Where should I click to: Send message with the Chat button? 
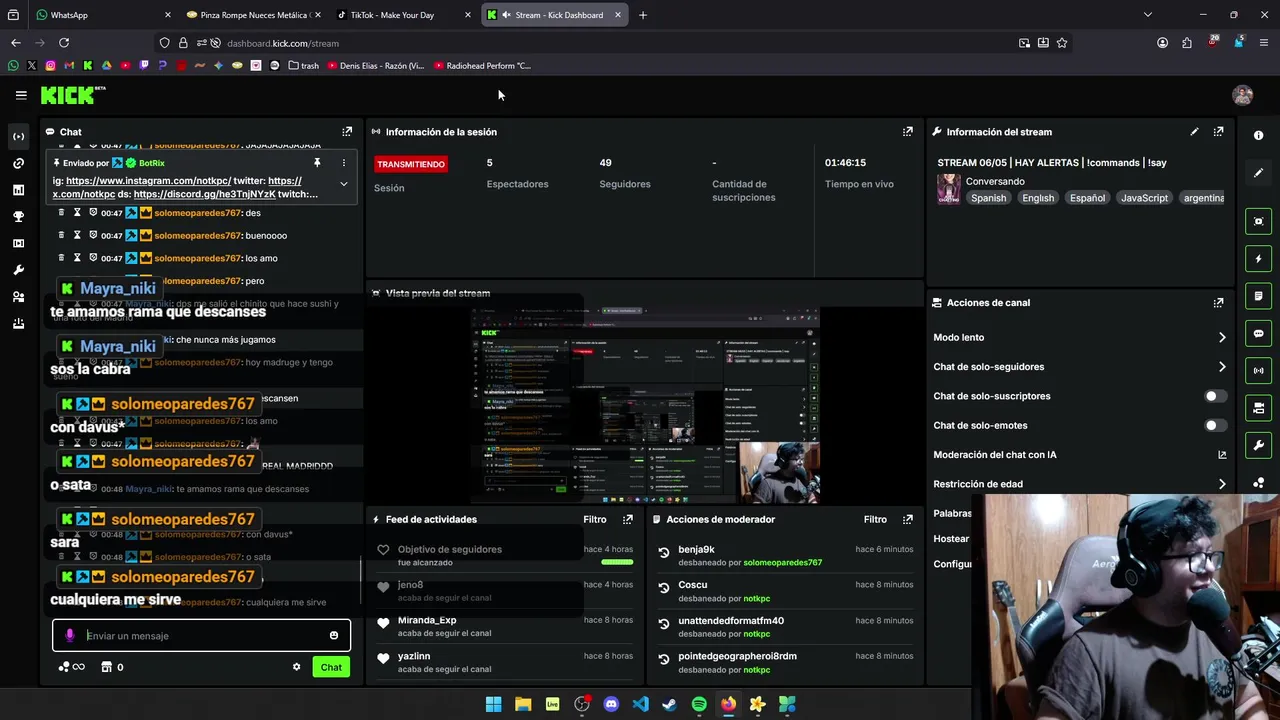(x=331, y=667)
